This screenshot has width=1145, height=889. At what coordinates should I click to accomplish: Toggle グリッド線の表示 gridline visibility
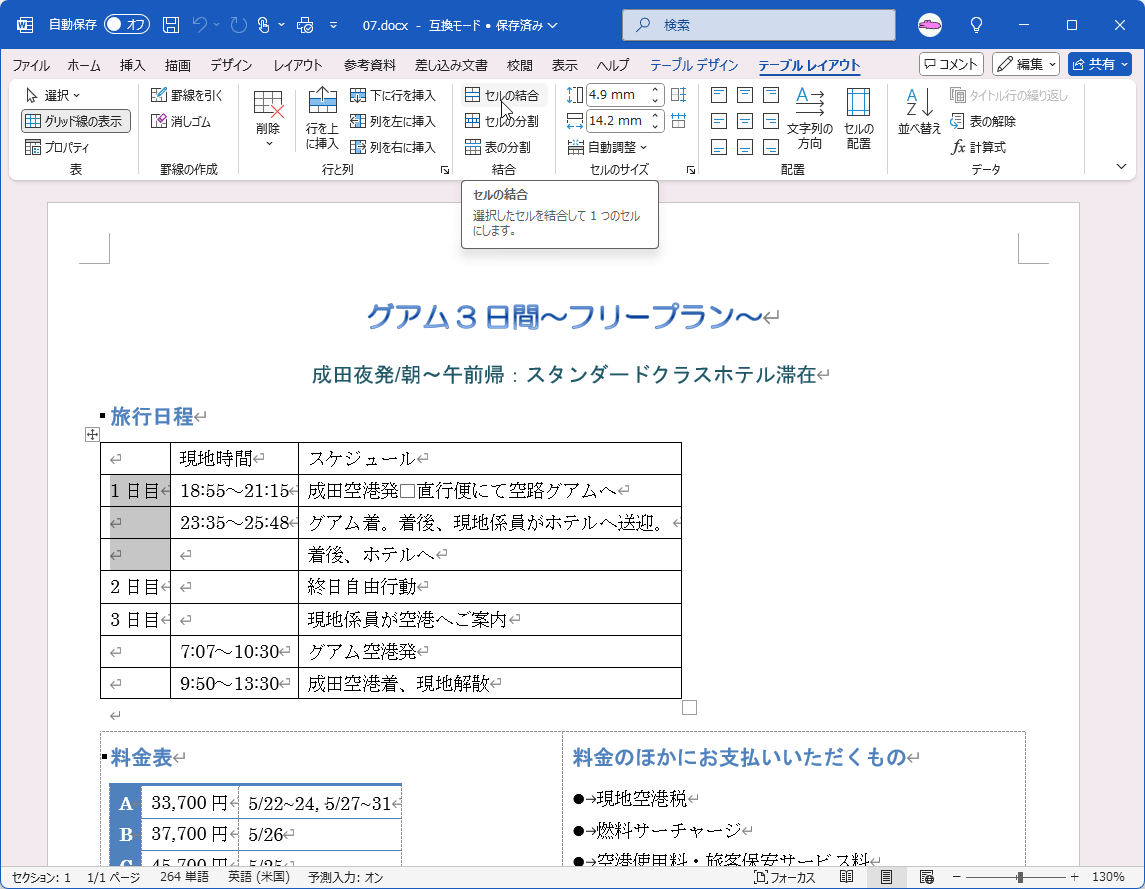(x=76, y=121)
